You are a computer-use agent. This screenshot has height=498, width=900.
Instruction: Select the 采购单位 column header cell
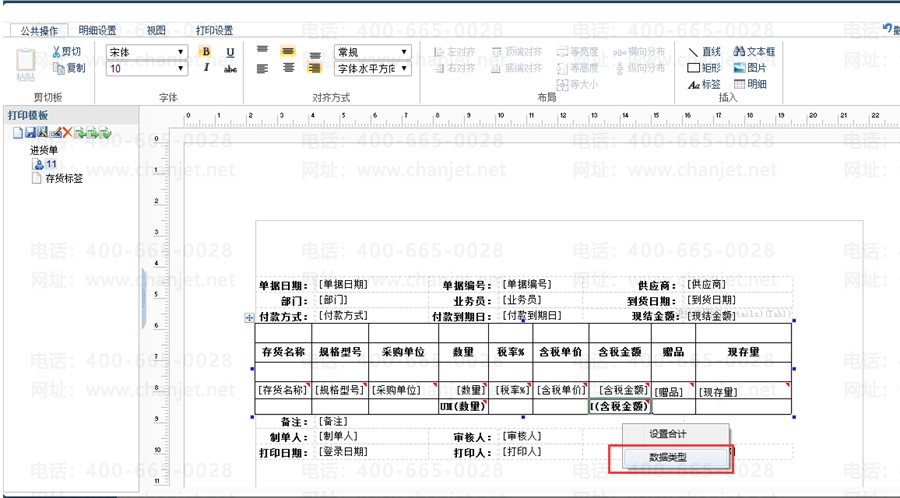404,352
